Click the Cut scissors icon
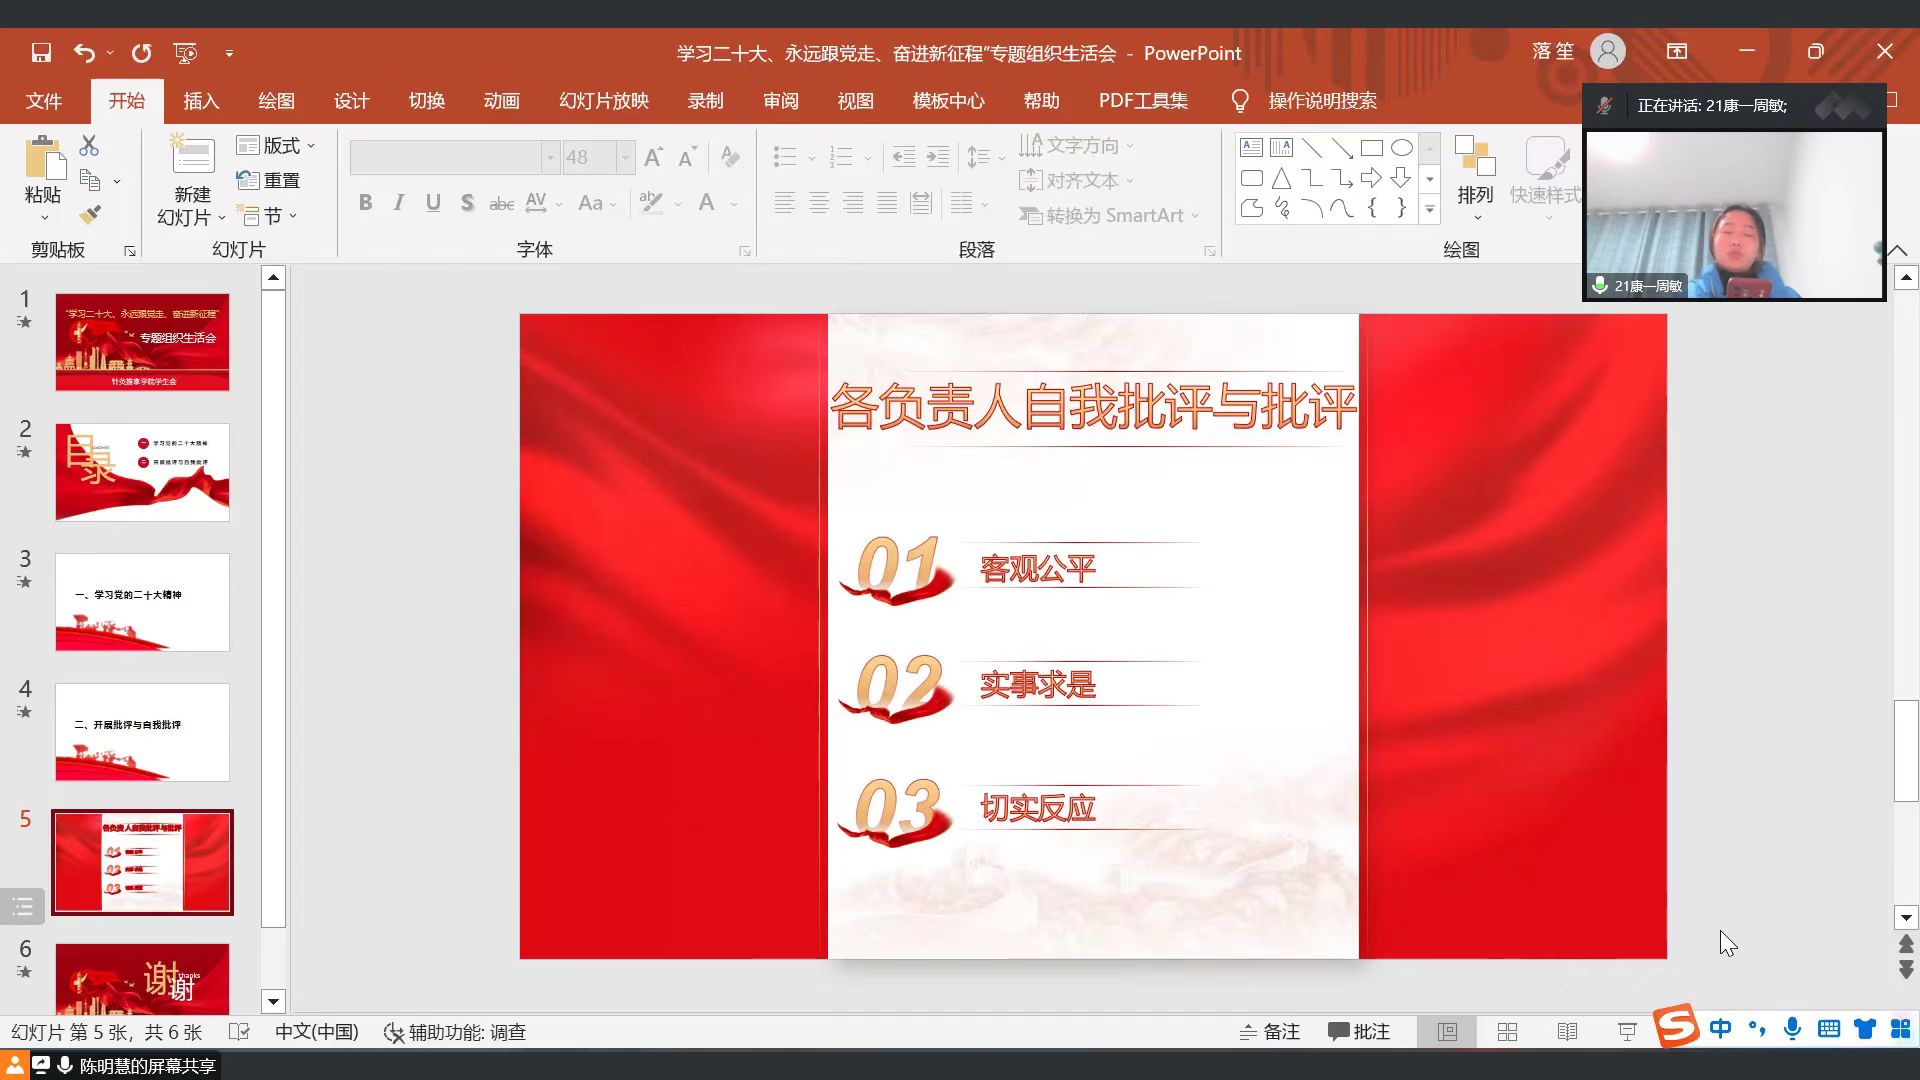The height and width of the screenshot is (1080, 1920). [x=89, y=146]
